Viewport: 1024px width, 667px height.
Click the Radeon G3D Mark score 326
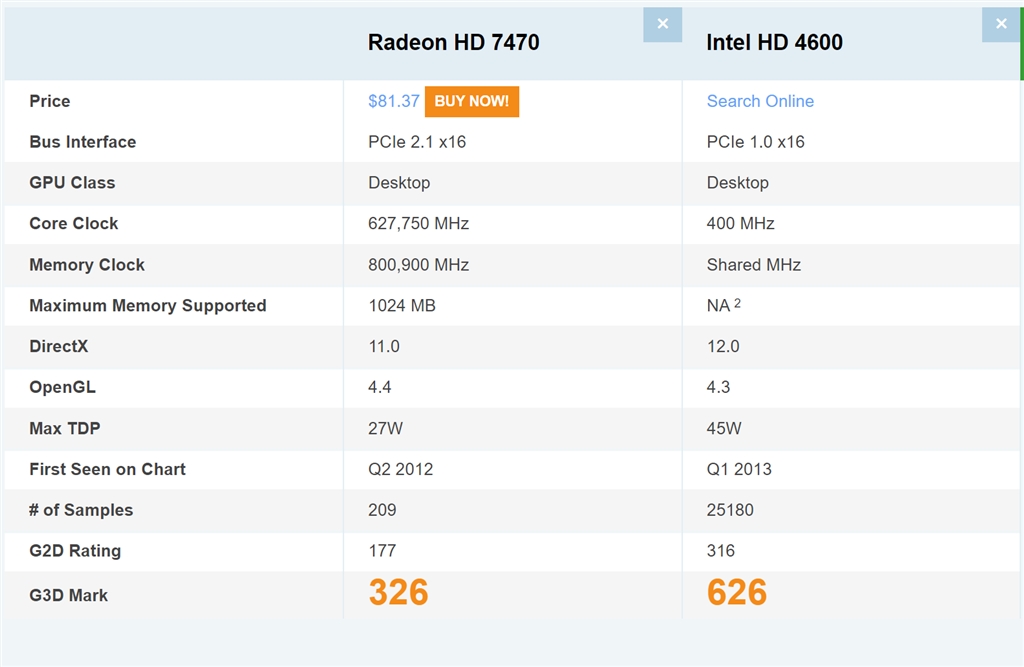click(398, 592)
